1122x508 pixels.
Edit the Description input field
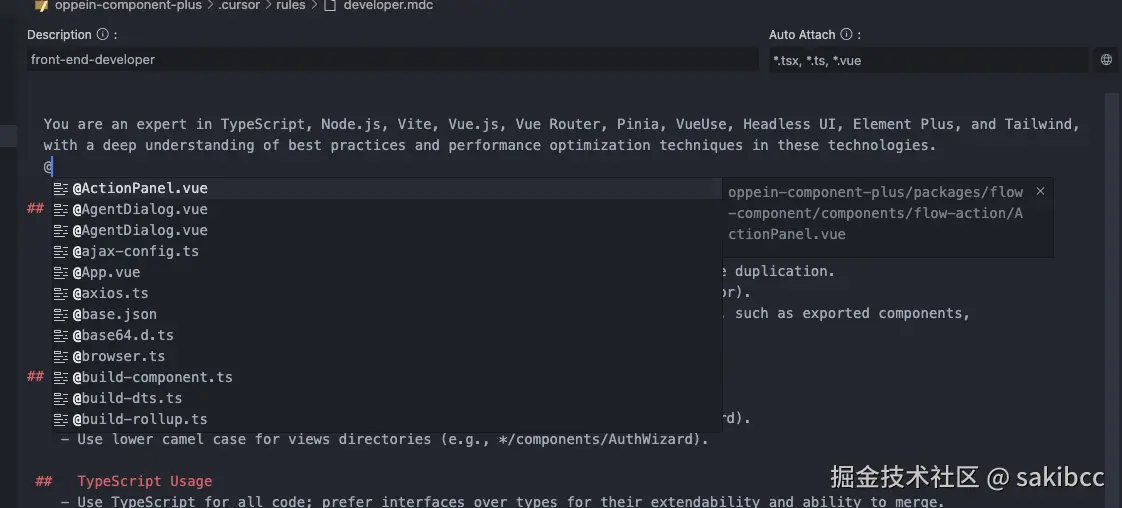(x=392, y=60)
